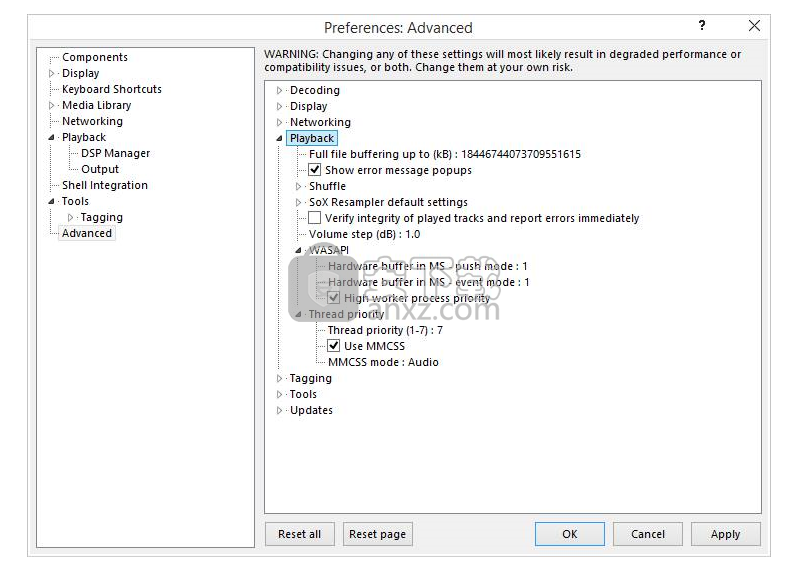Enable Show error message popups checkbox
This screenshot has width=793, height=568.
[x=315, y=170]
